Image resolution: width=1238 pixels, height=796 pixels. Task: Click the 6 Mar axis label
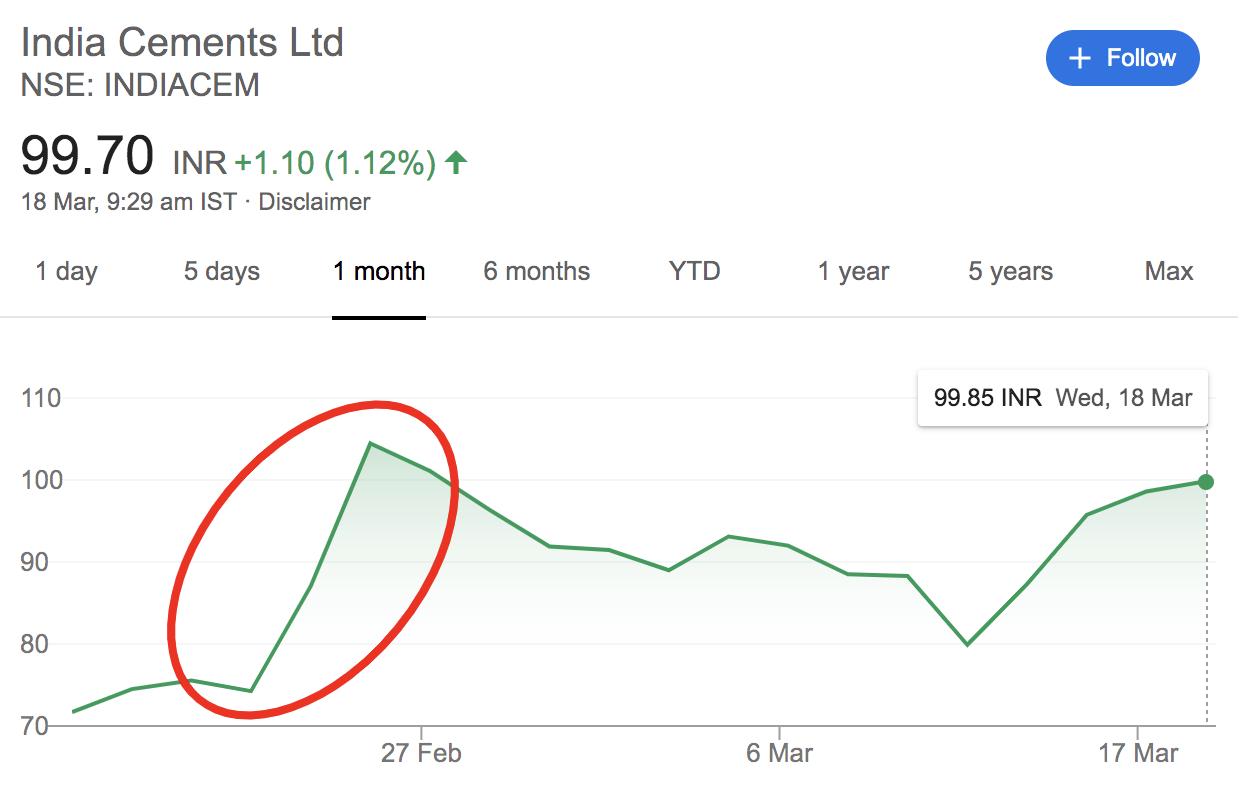[x=780, y=753]
